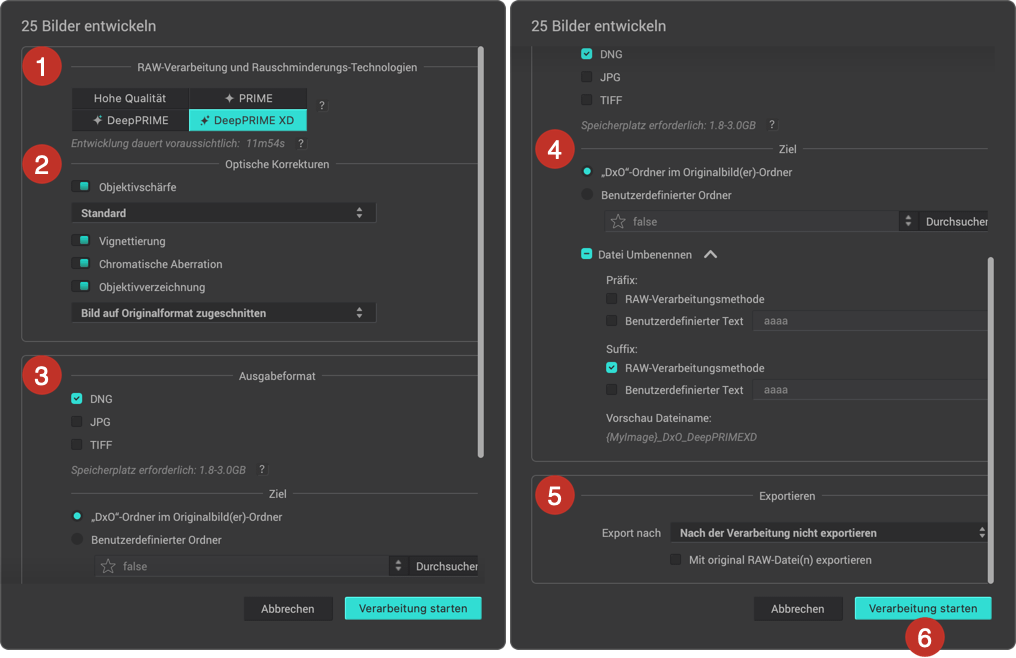Open Bild auf Originalformat zugeschnitten dropdown
Image resolution: width=1016 pixels, height=658 pixels.
224,312
